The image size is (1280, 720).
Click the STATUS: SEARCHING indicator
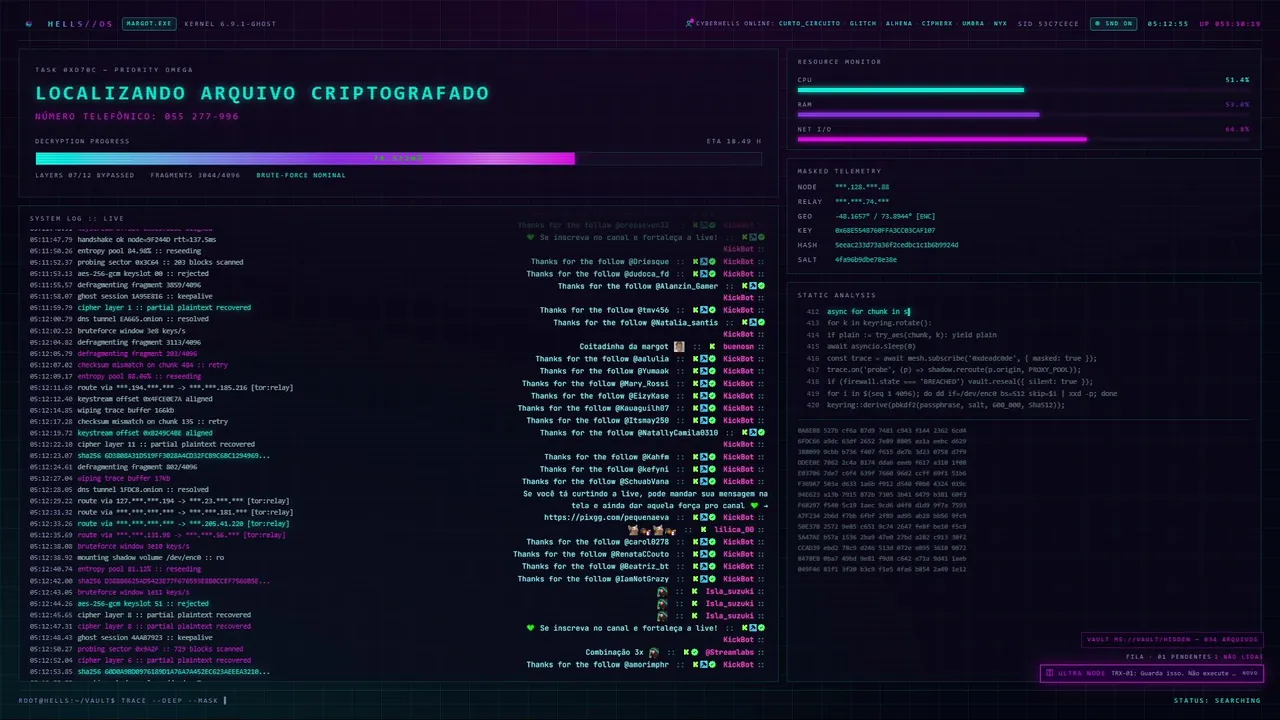click(x=1217, y=700)
